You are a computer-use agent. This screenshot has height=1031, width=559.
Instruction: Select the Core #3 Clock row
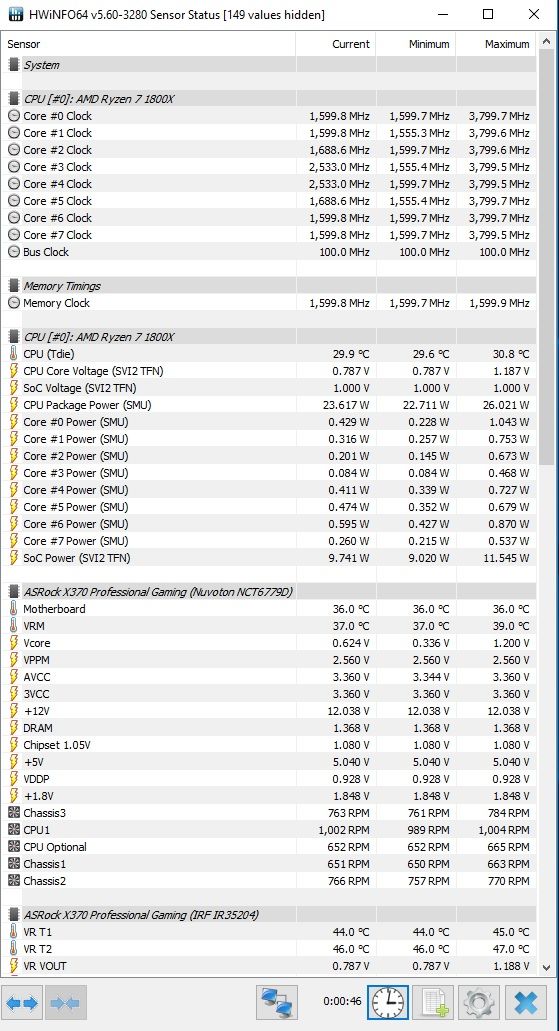click(x=268, y=167)
